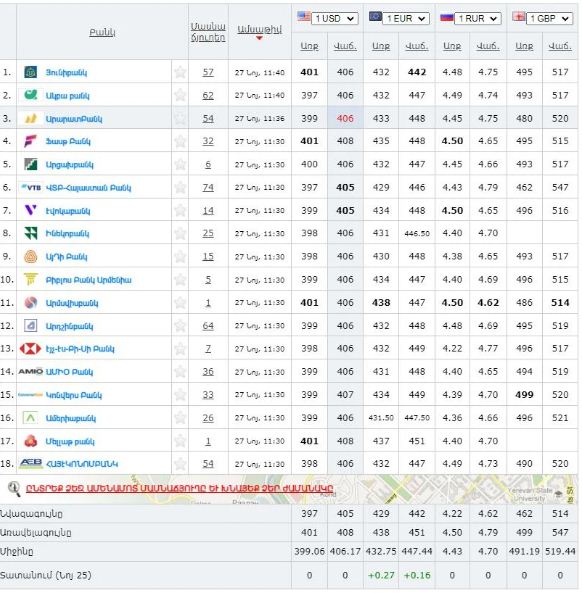Sort by Մասնաճյուղեր column header

coord(208,32)
